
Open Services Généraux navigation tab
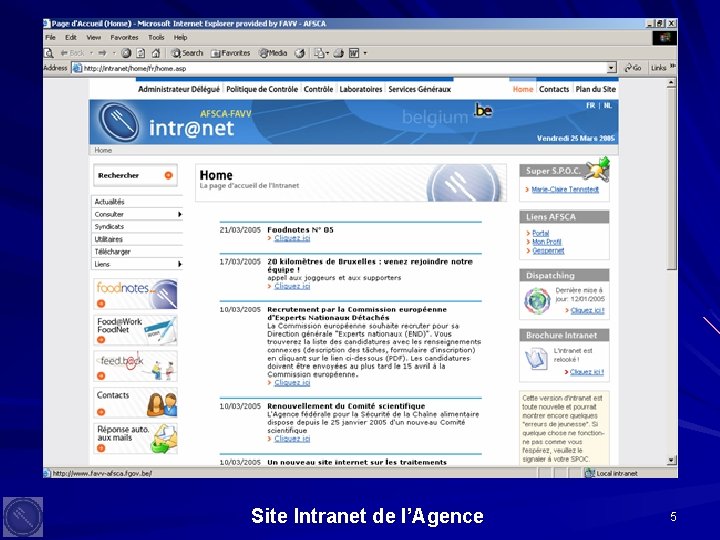420,89
